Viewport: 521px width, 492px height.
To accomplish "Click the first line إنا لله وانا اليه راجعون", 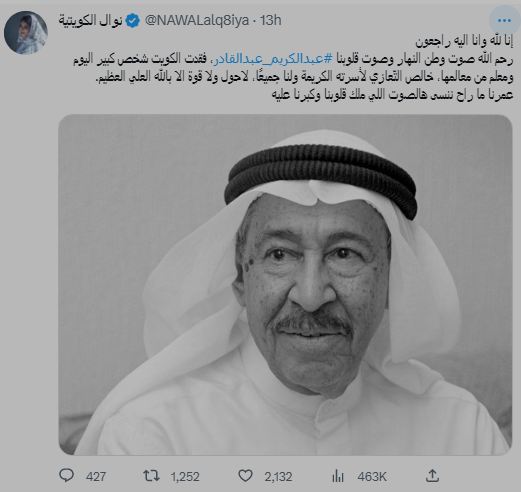I will pos(464,41).
